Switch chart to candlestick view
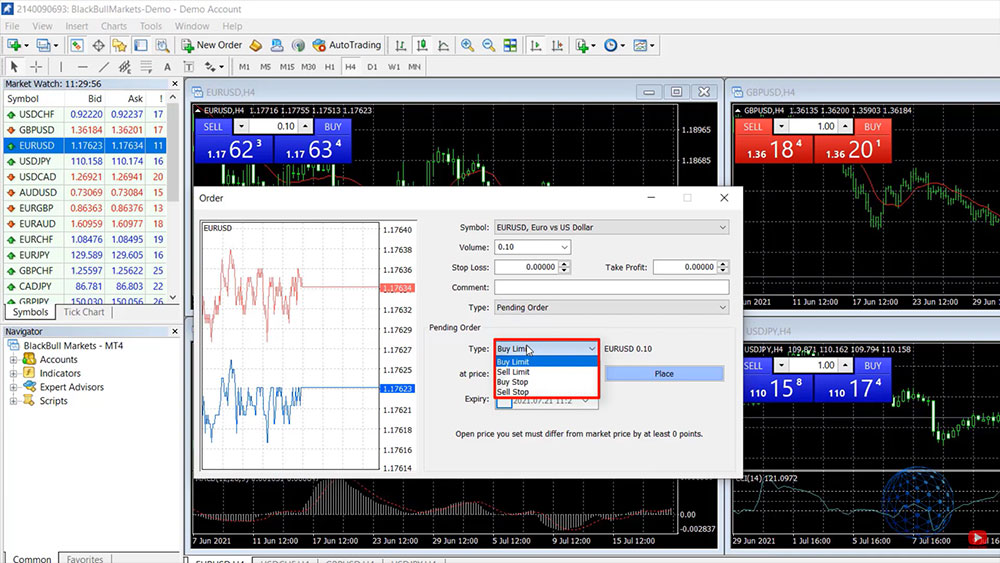Viewport: 1000px width, 563px height. pos(422,45)
